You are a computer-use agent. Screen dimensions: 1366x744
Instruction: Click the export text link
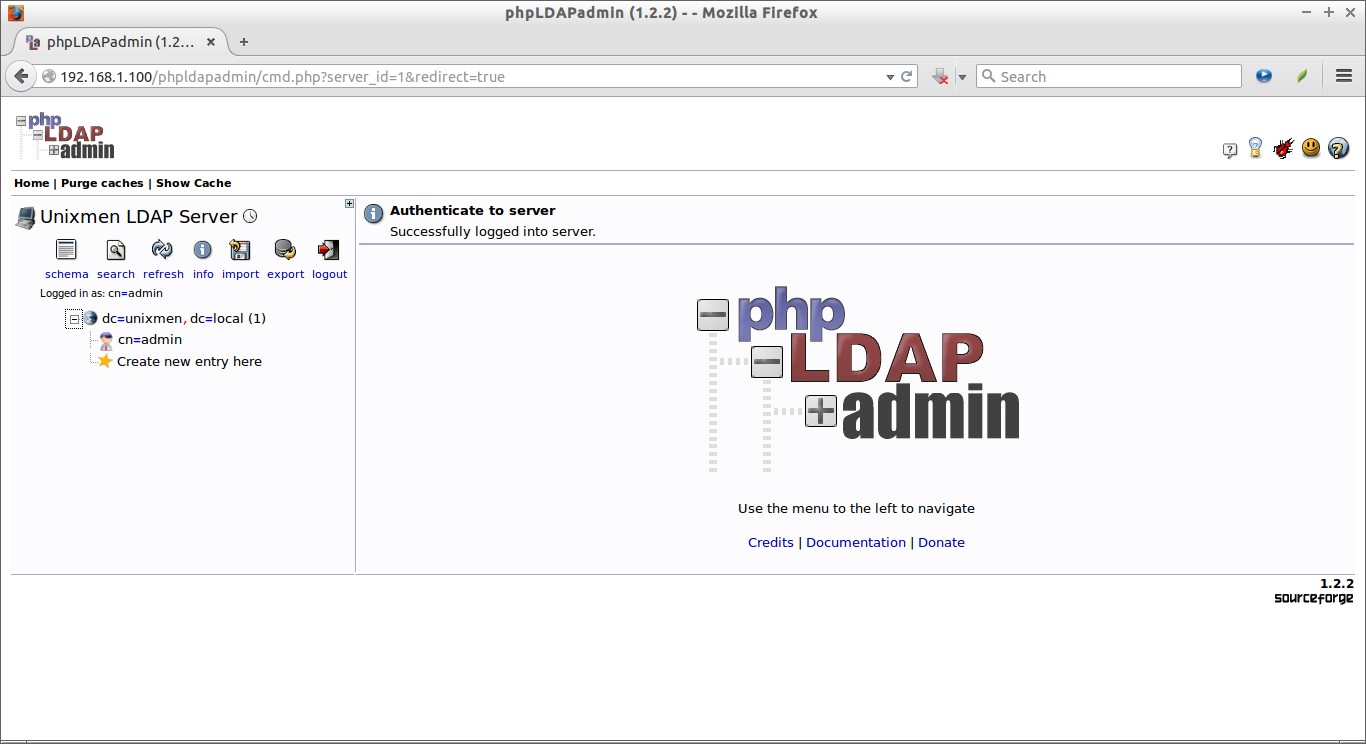[x=285, y=274]
